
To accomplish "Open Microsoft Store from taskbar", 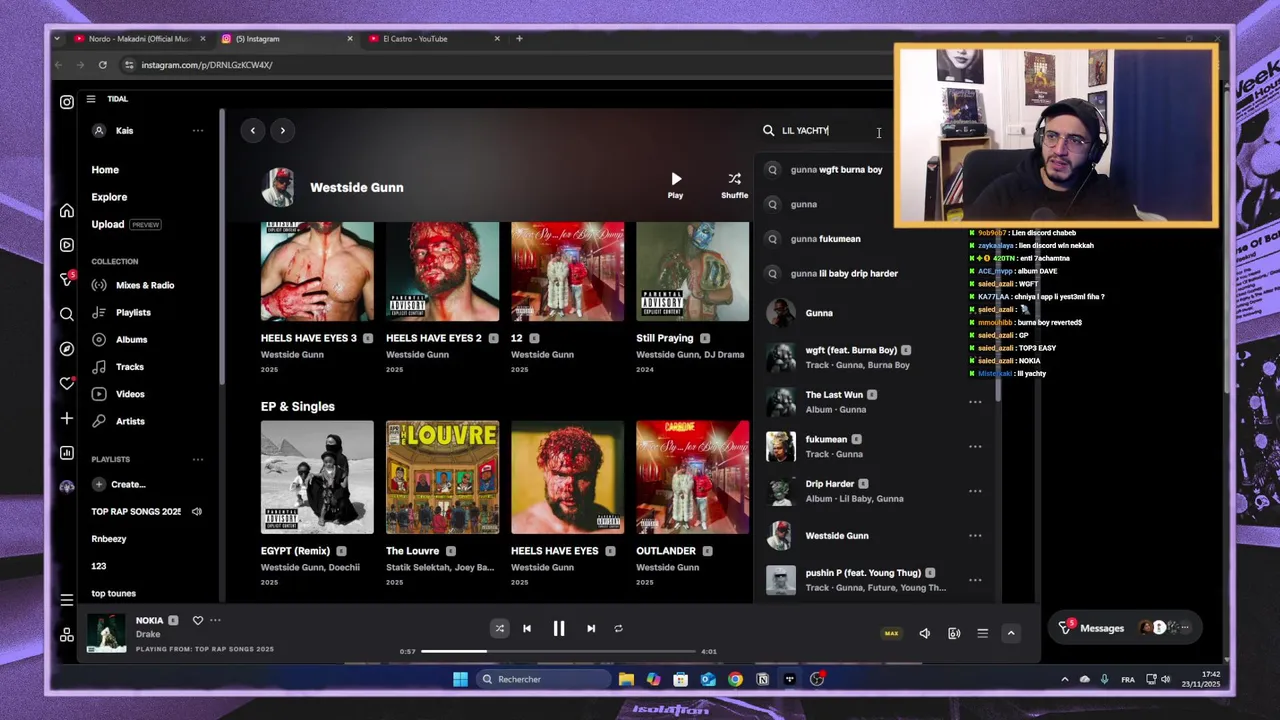I will (680, 679).
